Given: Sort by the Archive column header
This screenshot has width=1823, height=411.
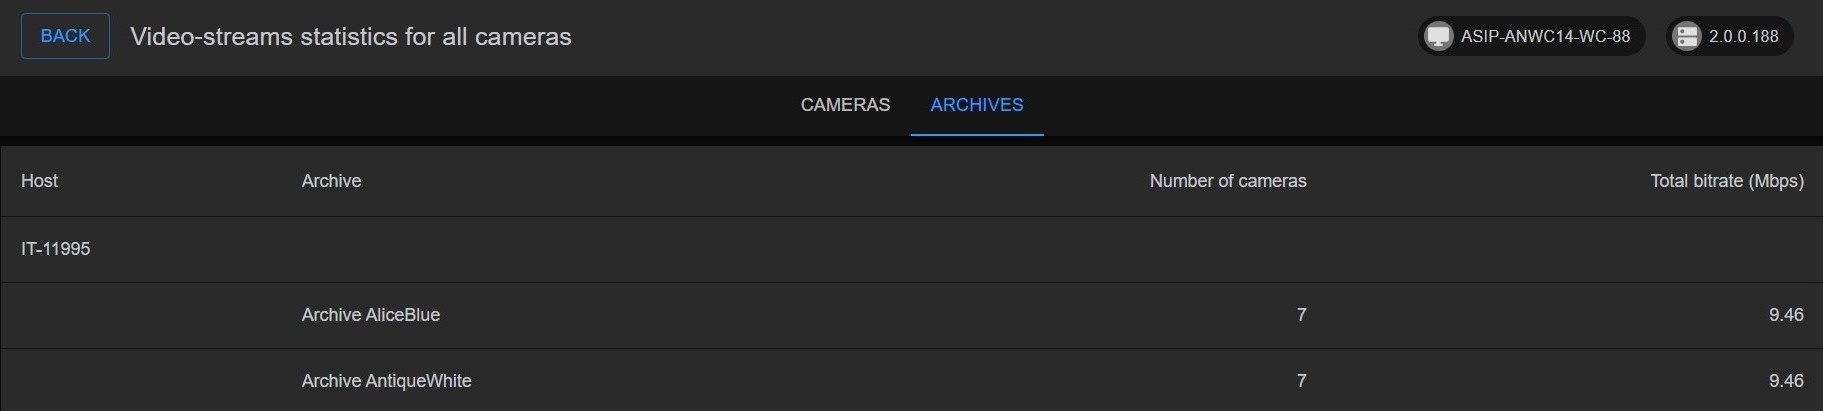Looking at the screenshot, I should 331,181.
